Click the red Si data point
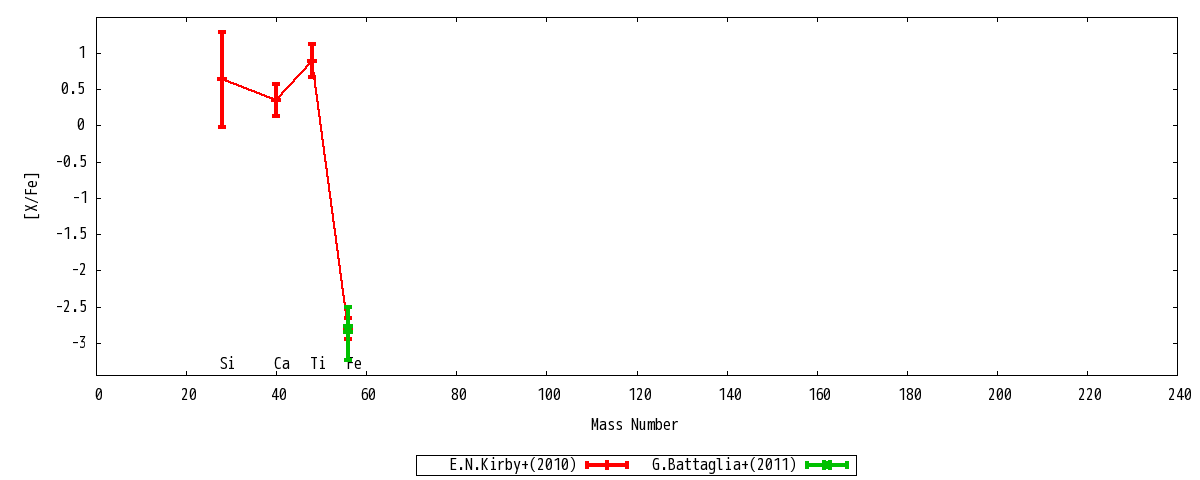The width and height of the screenshot is (1200, 480). [x=222, y=79]
